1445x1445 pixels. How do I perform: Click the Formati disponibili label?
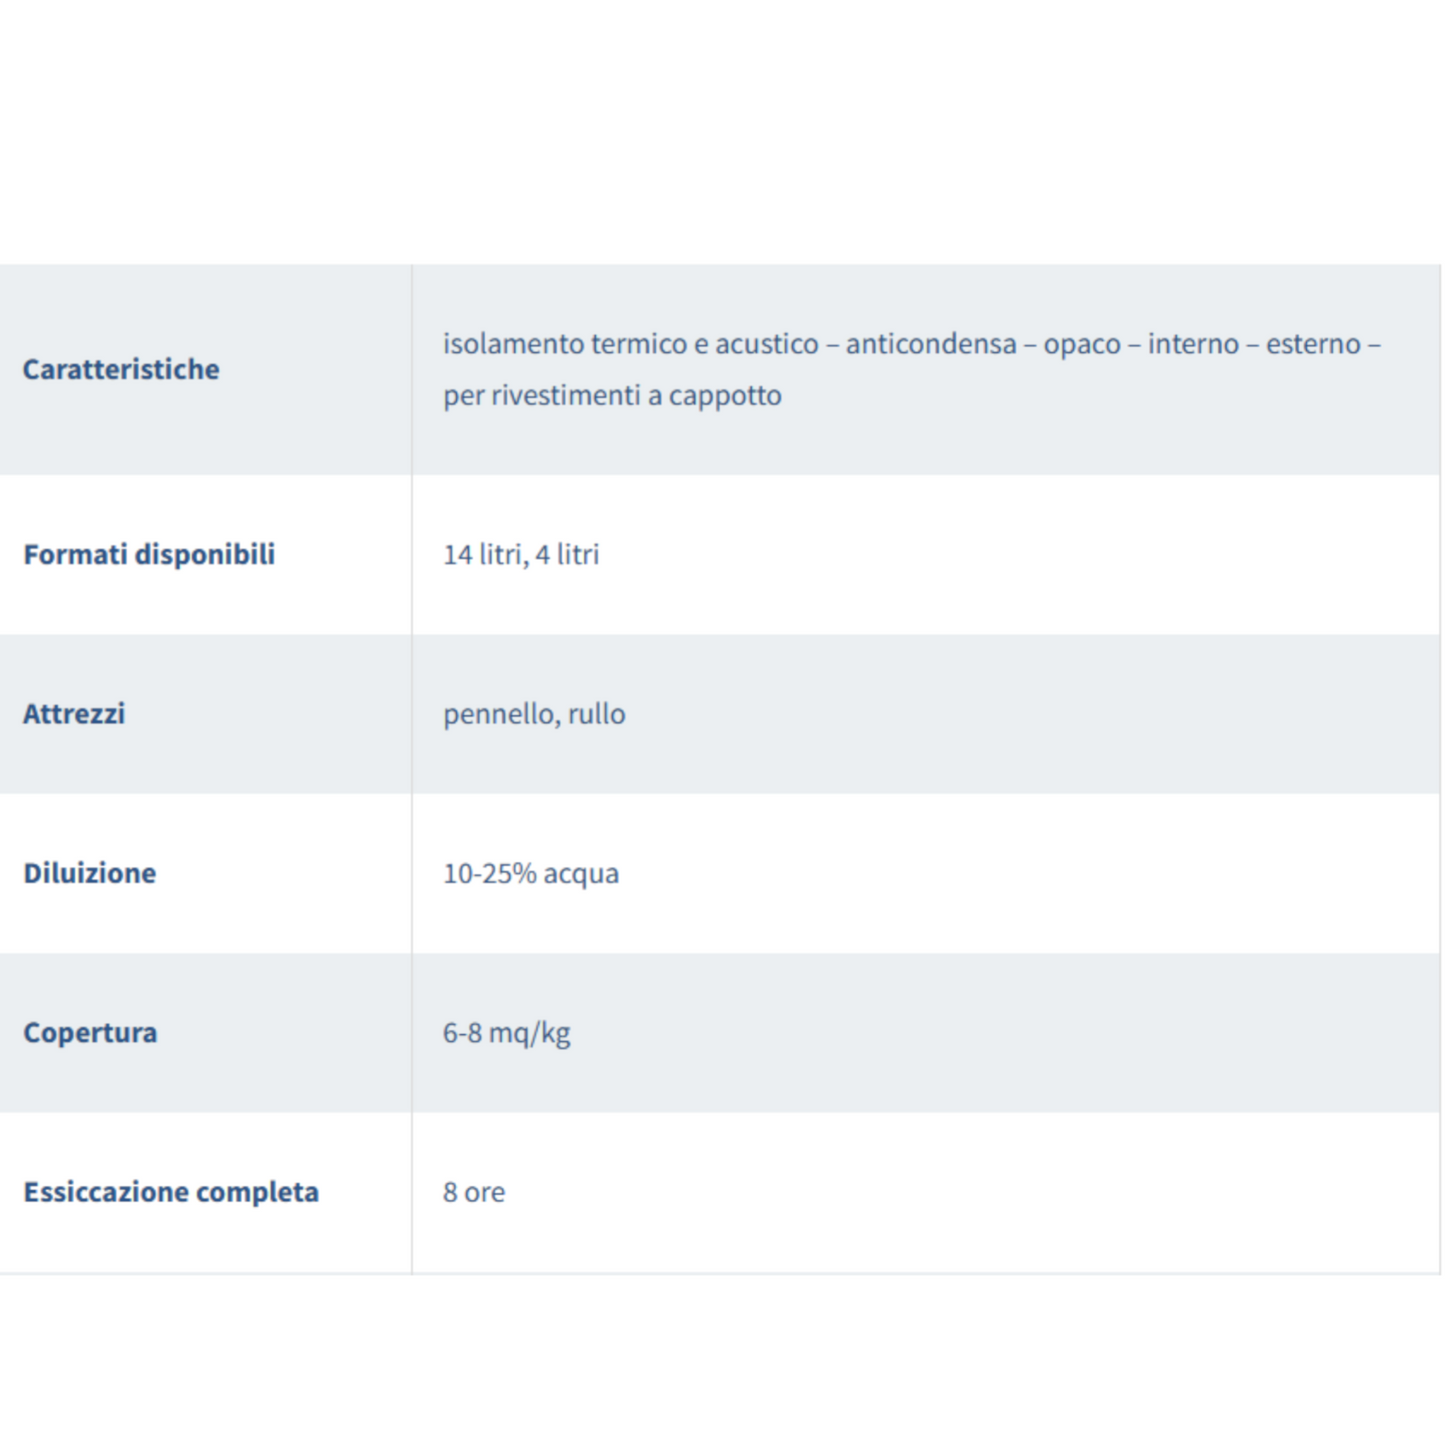tap(149, 554)
